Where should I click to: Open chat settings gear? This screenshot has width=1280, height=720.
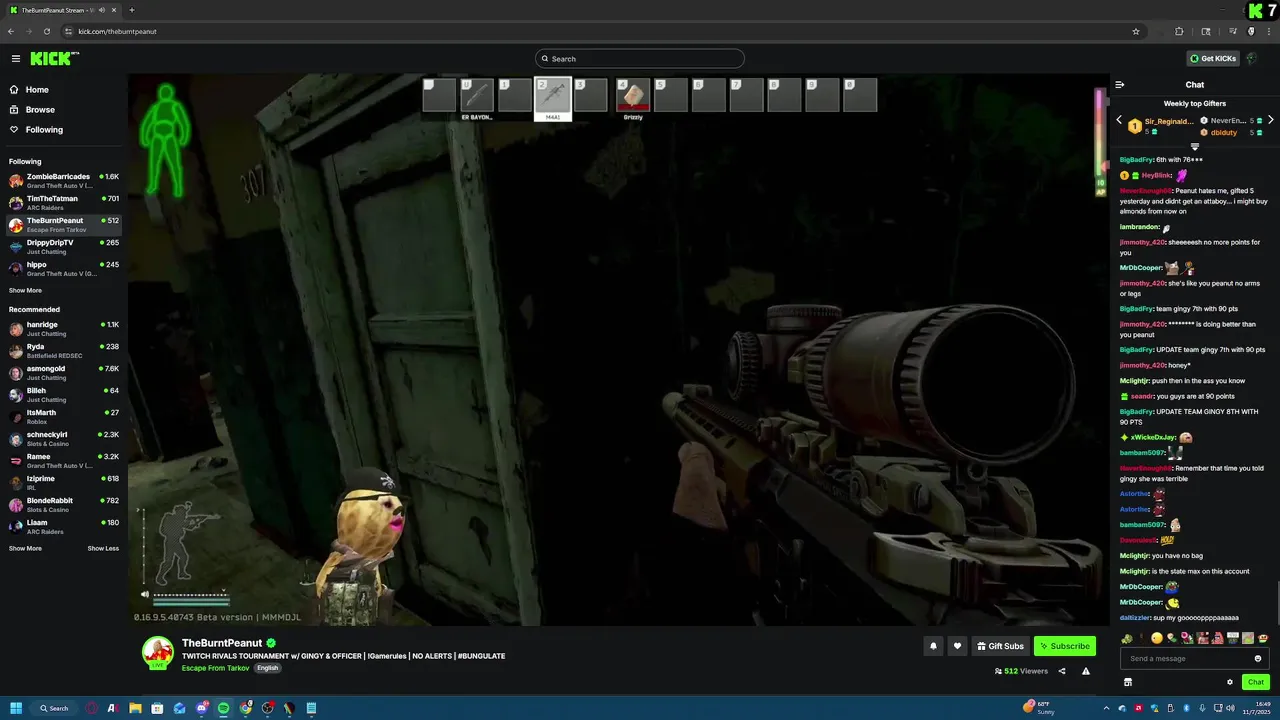tap(1230, 682)
